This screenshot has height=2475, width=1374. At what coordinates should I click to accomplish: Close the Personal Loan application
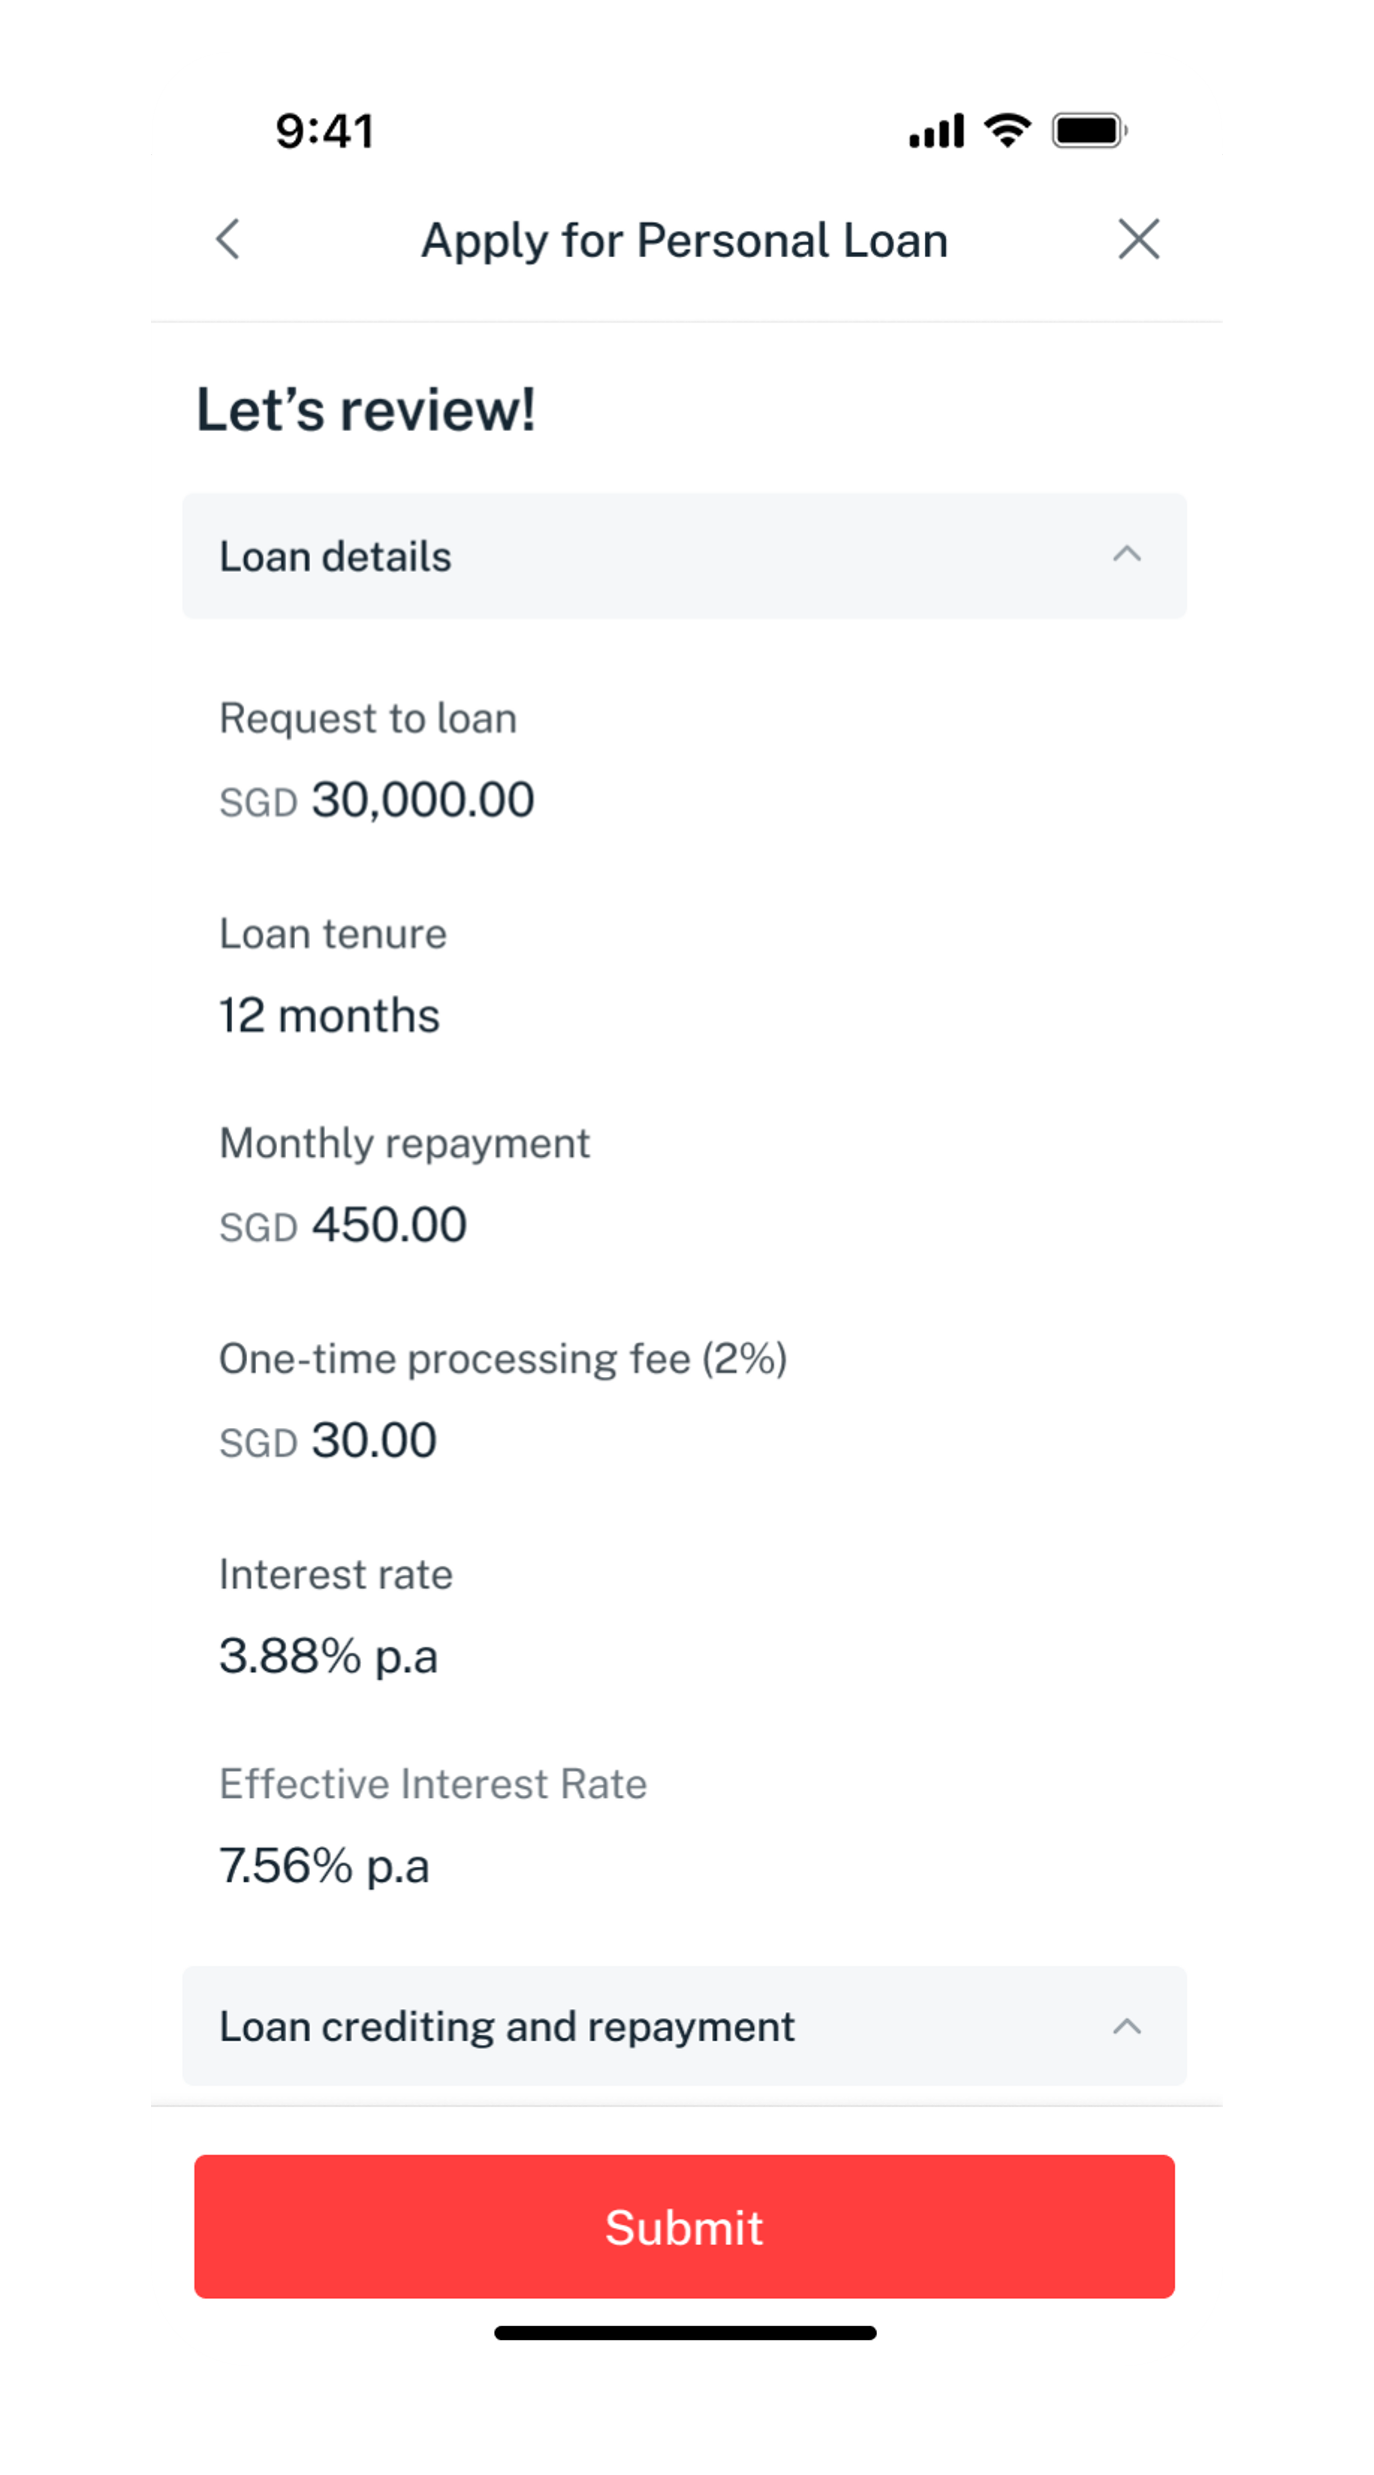coord(1138,240)
